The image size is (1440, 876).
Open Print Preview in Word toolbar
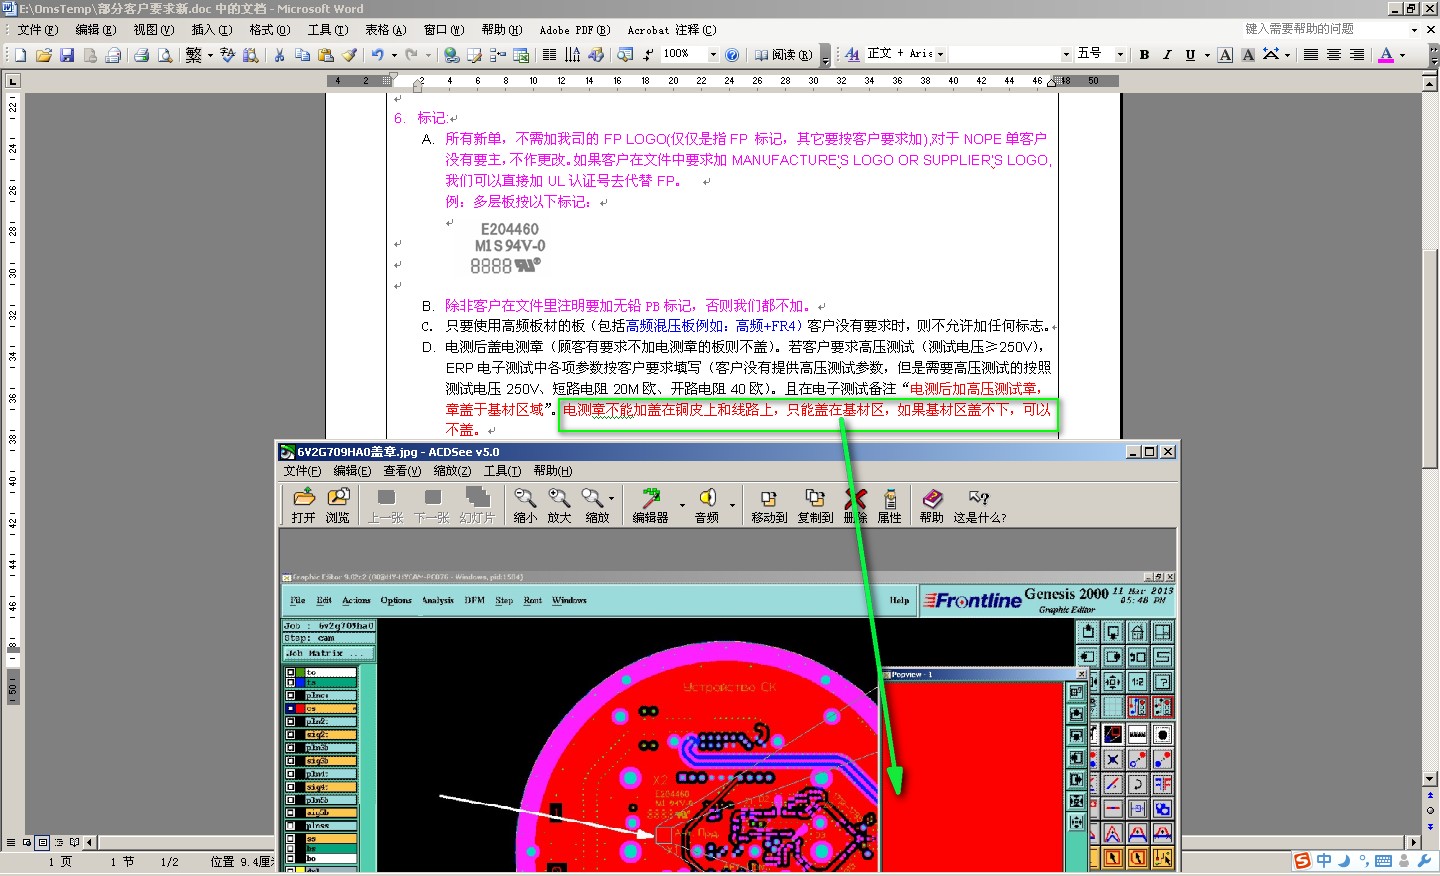(x=164, y=55)
